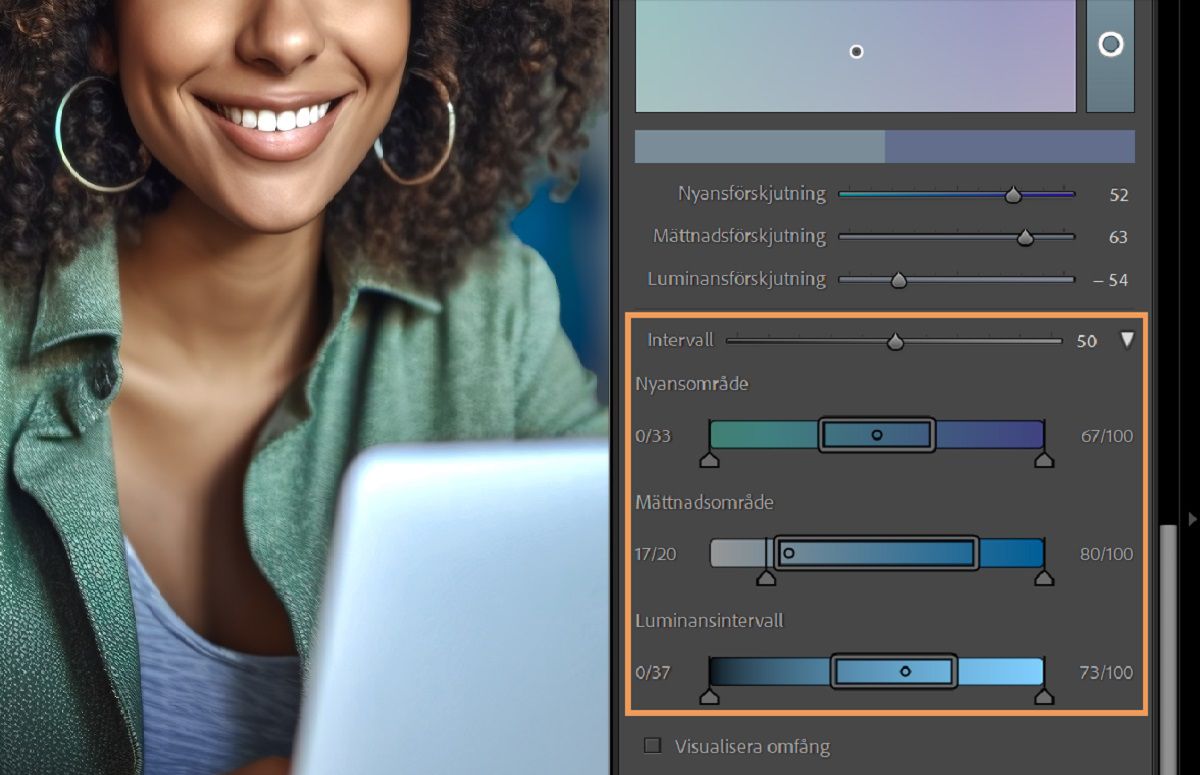The height and width of the screenshot is (775, 1200).
Task: Click the right Luminansintervall range handle
Action: coord(1044,695)
